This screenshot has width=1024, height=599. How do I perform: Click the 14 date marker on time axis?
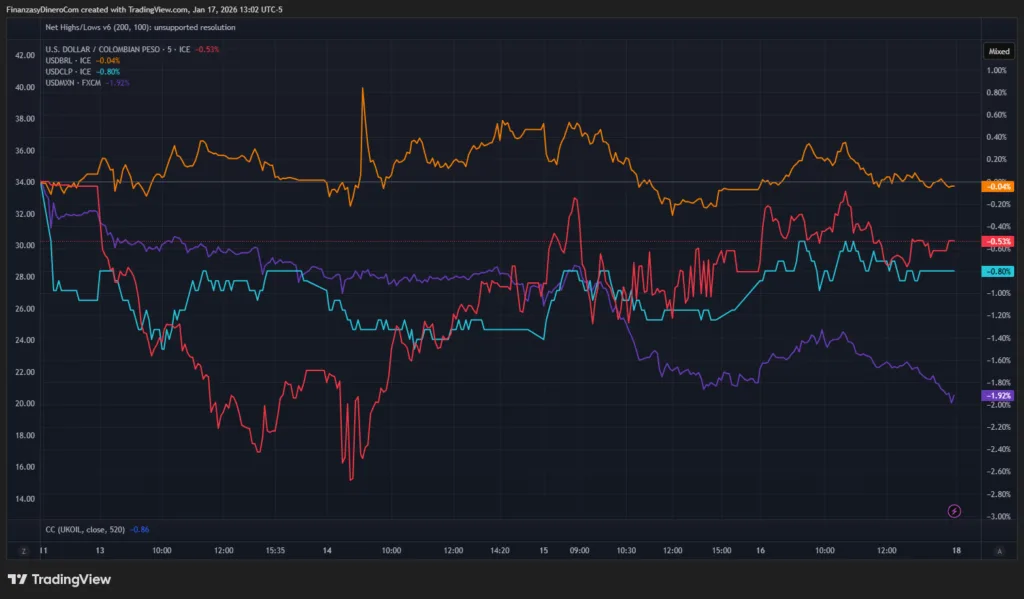(327, 550)
